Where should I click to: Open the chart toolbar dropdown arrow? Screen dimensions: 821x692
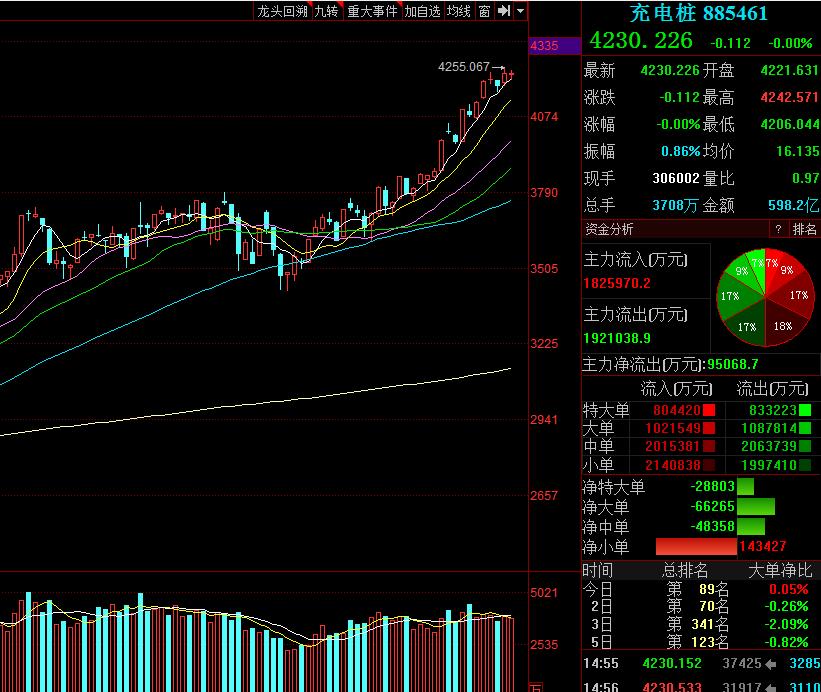click(520, 11)
